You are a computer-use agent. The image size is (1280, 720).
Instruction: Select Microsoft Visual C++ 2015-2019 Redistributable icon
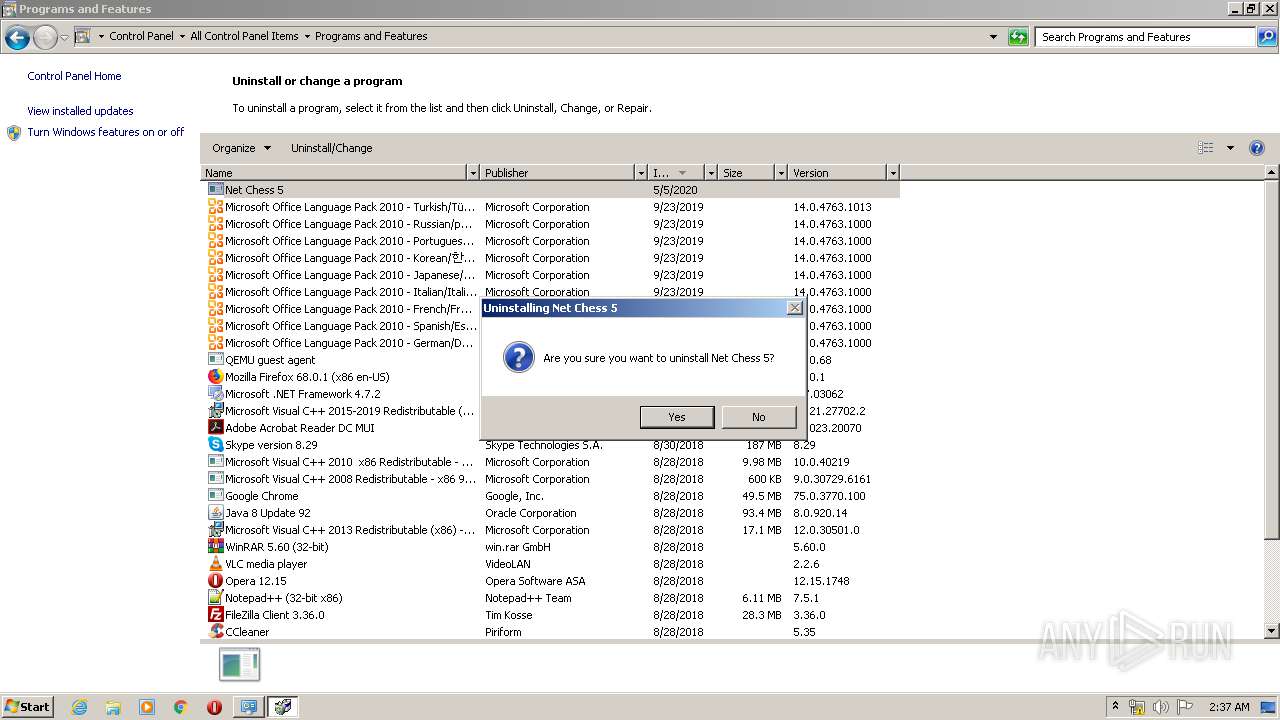pyautogui.click(x=215, y=411)
